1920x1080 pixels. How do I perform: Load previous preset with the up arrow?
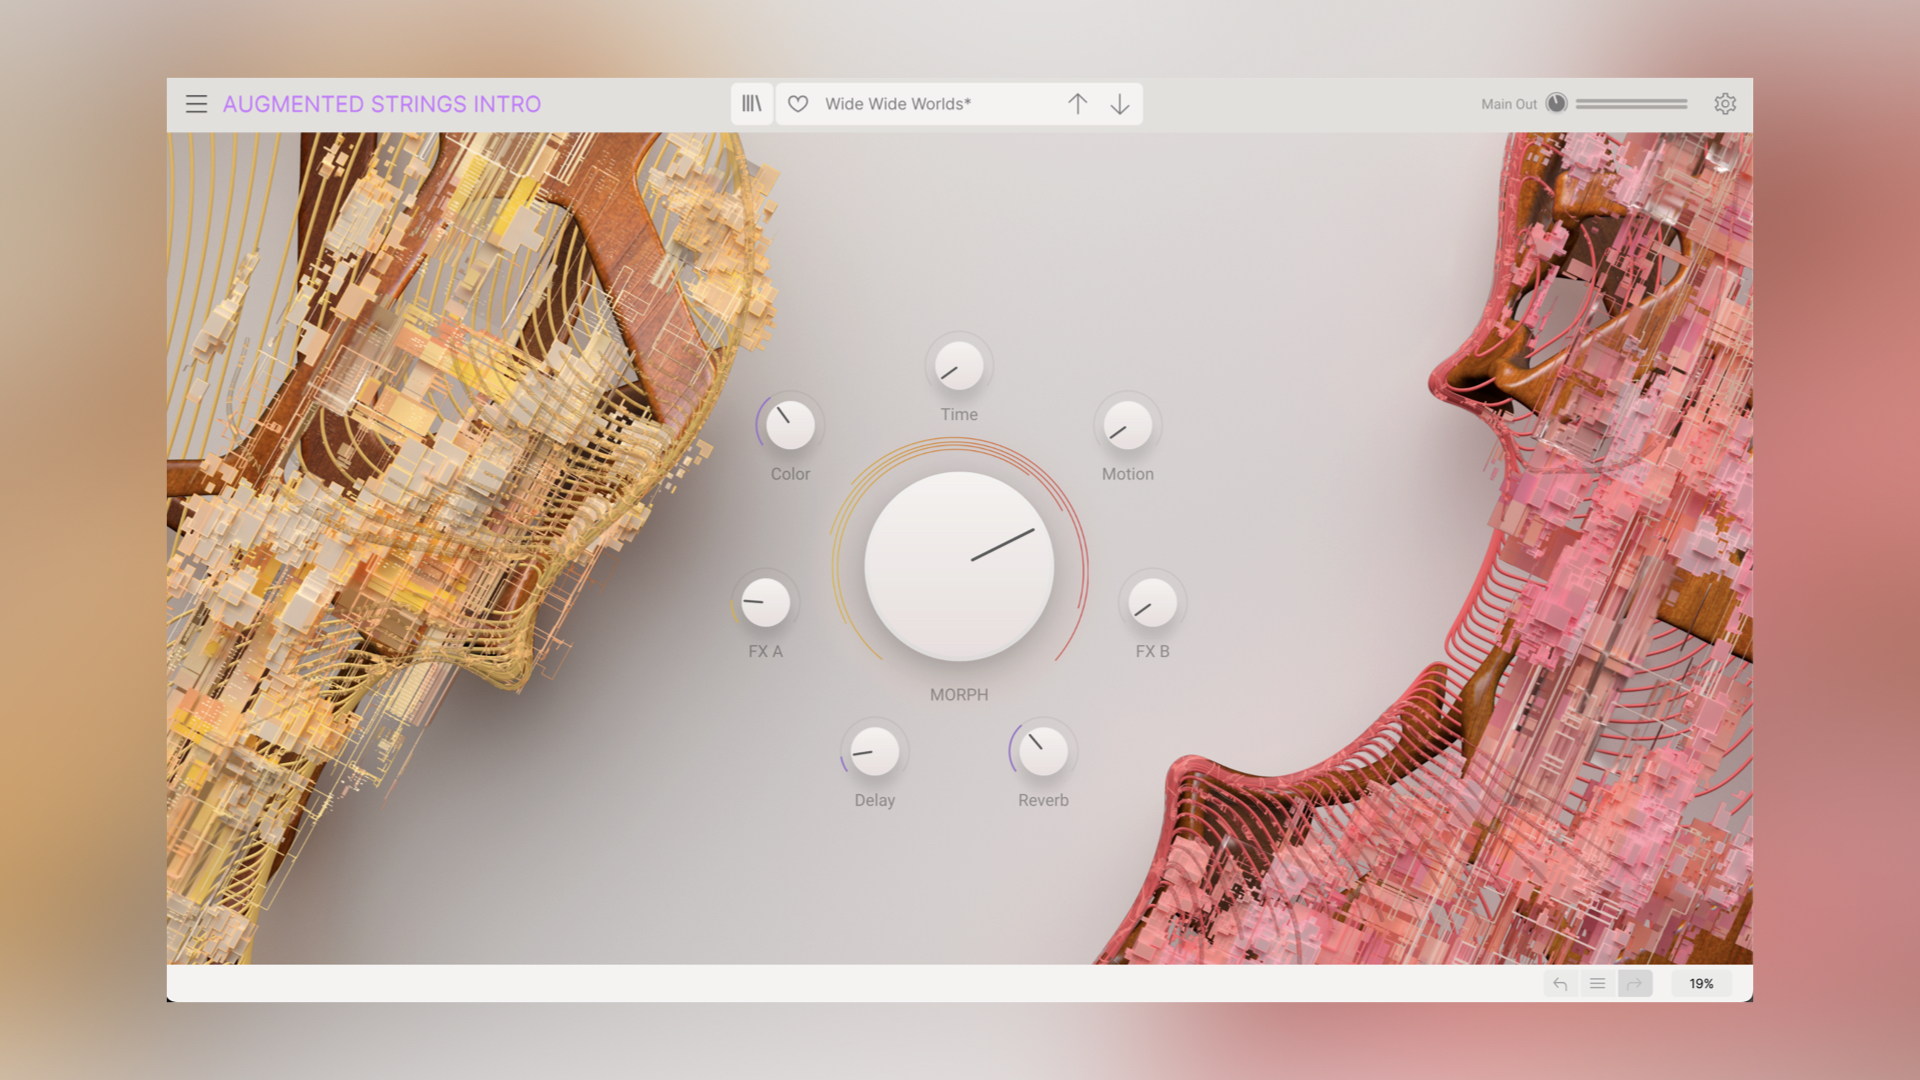1078,103
